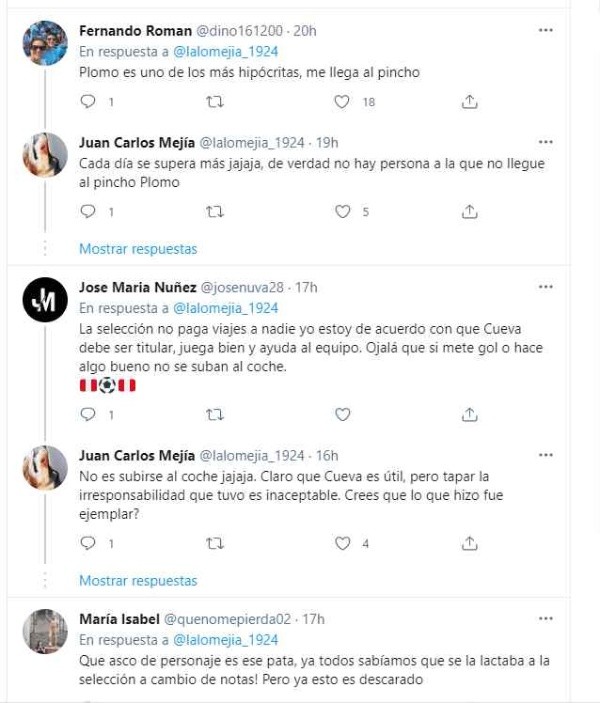View Fernando Roman's profile picture

coord(45,44)
